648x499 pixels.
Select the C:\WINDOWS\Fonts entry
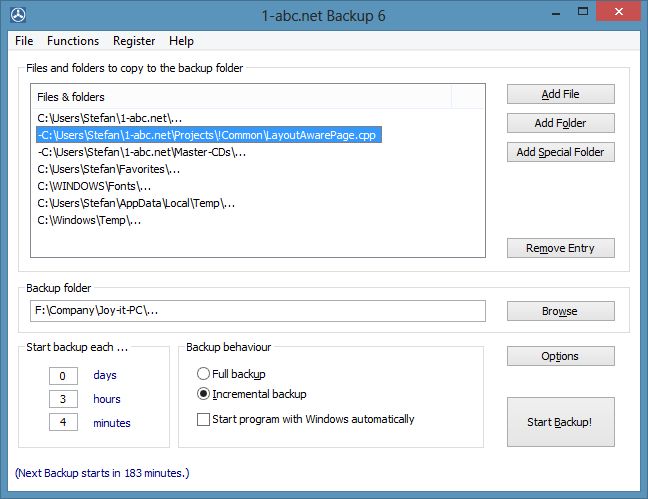(x=94, y=186)
